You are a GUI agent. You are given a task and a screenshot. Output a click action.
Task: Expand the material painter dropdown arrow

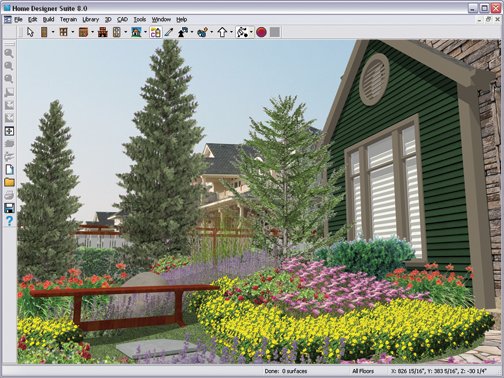212,32
